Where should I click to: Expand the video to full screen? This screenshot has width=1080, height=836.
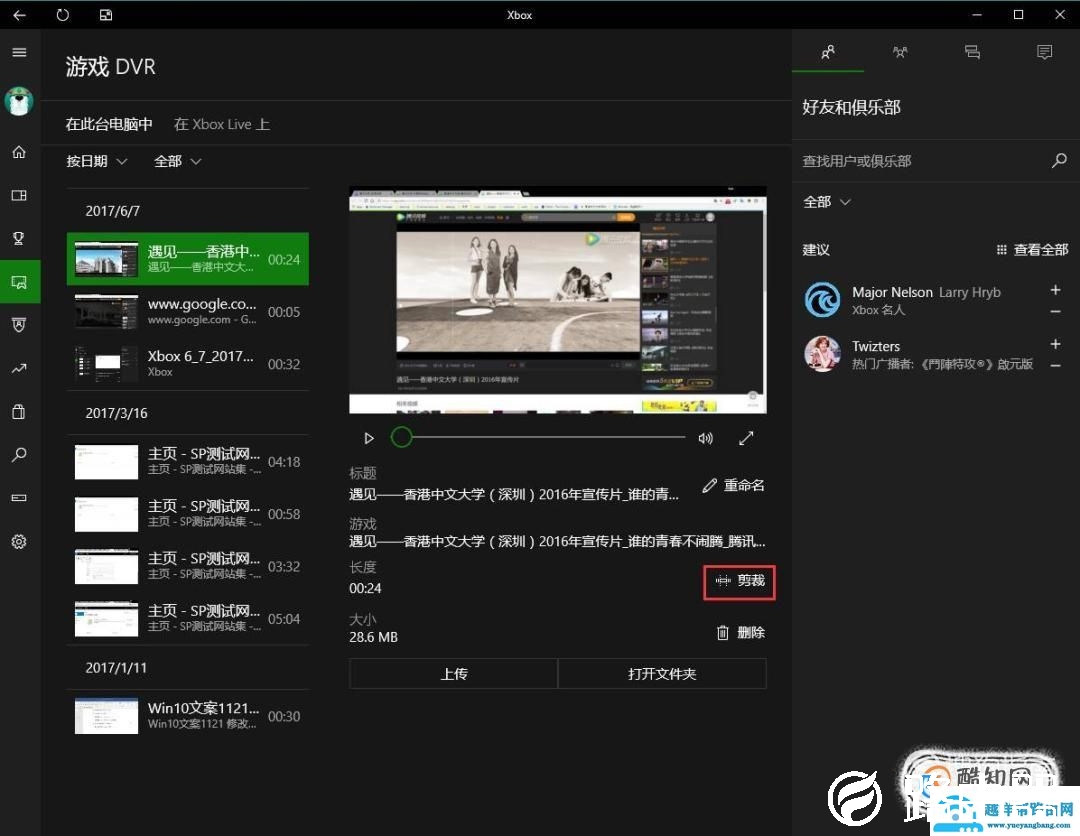tap(746, 438)
